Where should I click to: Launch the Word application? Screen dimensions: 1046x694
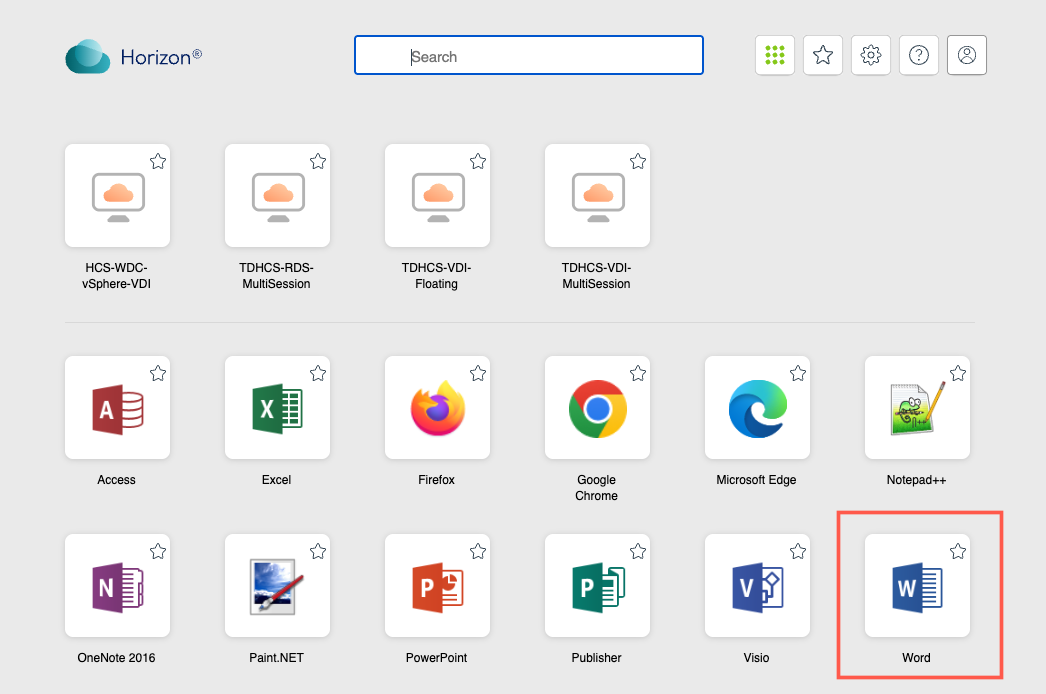916,586
